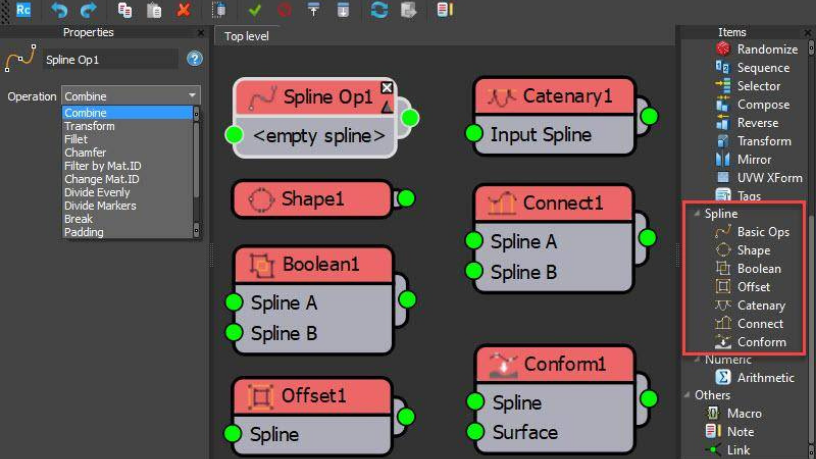Image resolution: width=816 pixels, height=459 pixels.
Task: Click Spline Op1 node output connector
Action: 410,118
